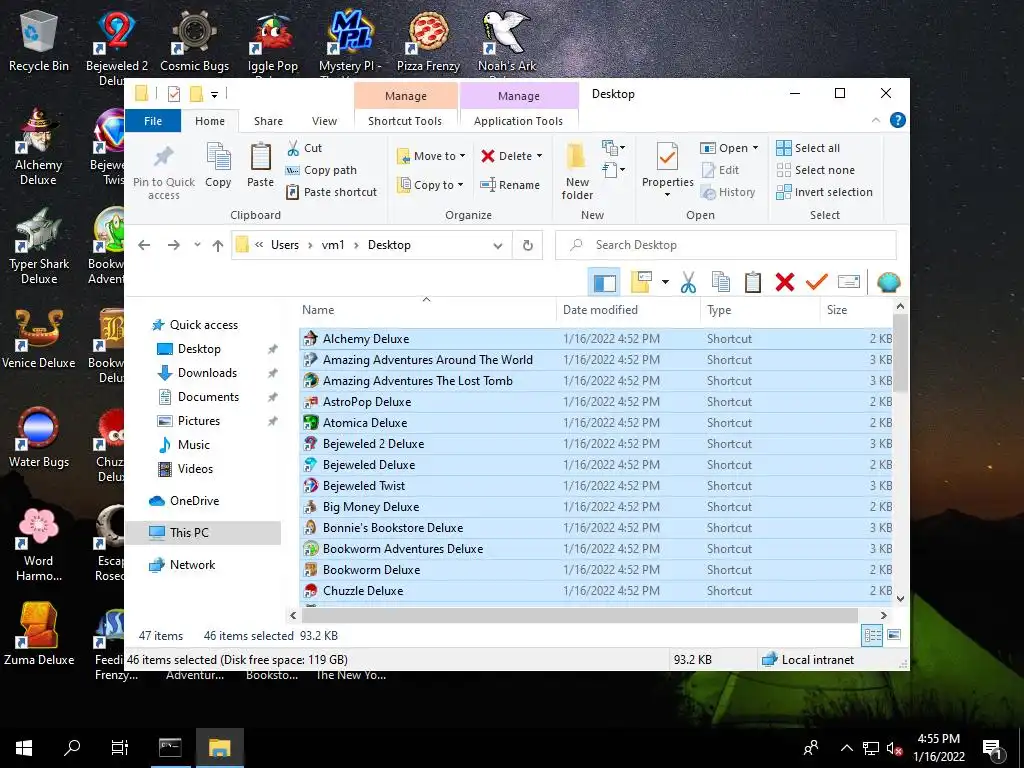This screenshot has width=1024, height=768.
Task: Sort by the Name column header
Action: (427, 310)
